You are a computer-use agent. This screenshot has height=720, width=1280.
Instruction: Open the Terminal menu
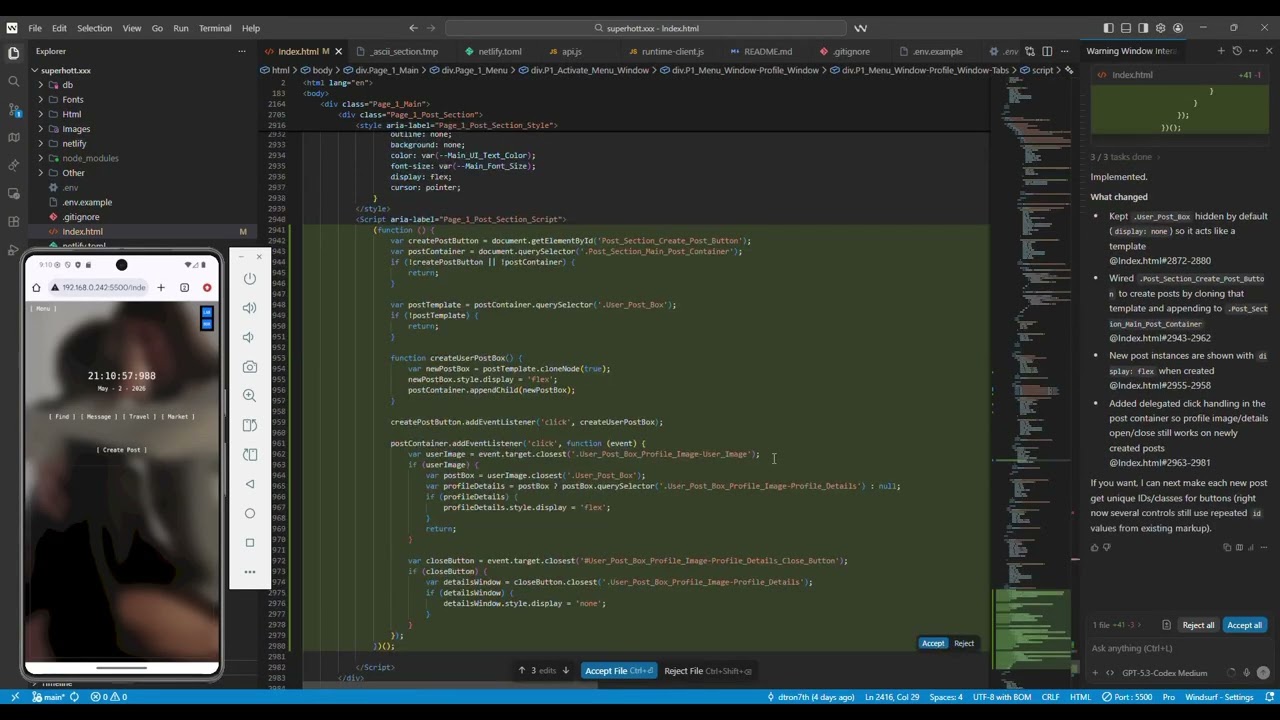click(215, 28)
